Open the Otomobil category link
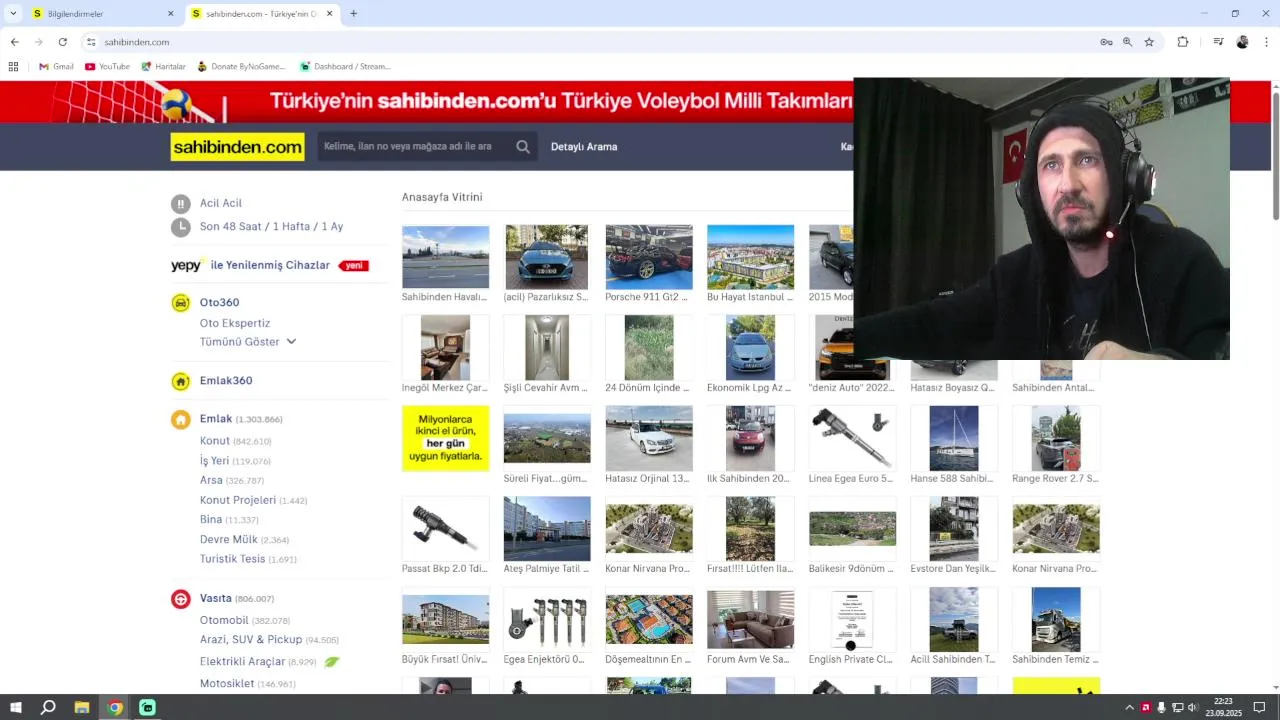The image size is (1280, 720). click(x=224, y=620)
